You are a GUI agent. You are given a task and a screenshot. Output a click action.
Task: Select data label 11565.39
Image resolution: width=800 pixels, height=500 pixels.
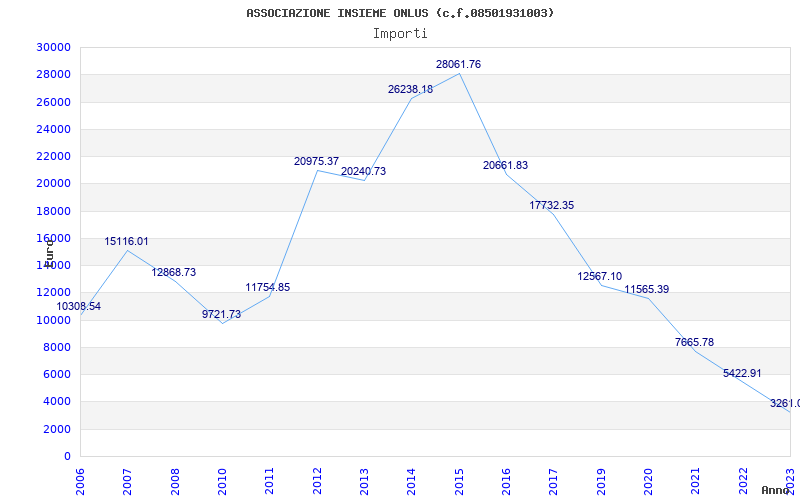point(647,289)
